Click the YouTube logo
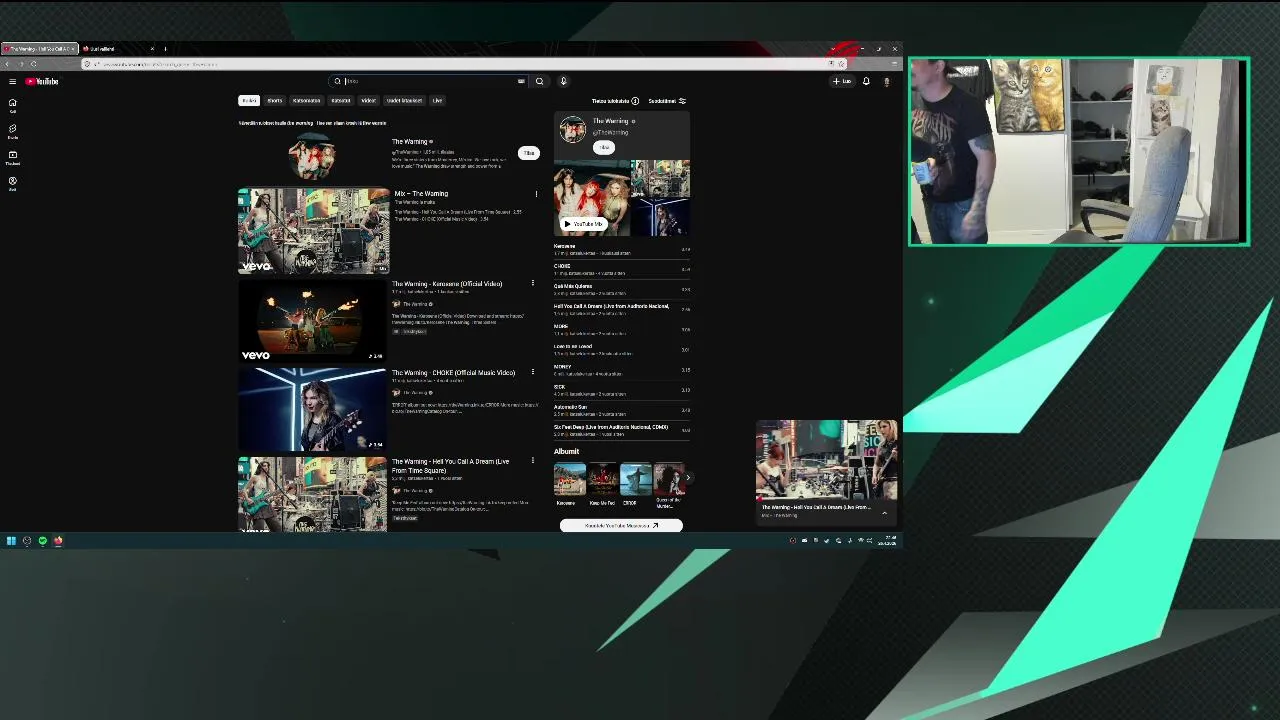The height and width of the screenshot is (720, 1280). pyautogui.click(x=42, y=81)
